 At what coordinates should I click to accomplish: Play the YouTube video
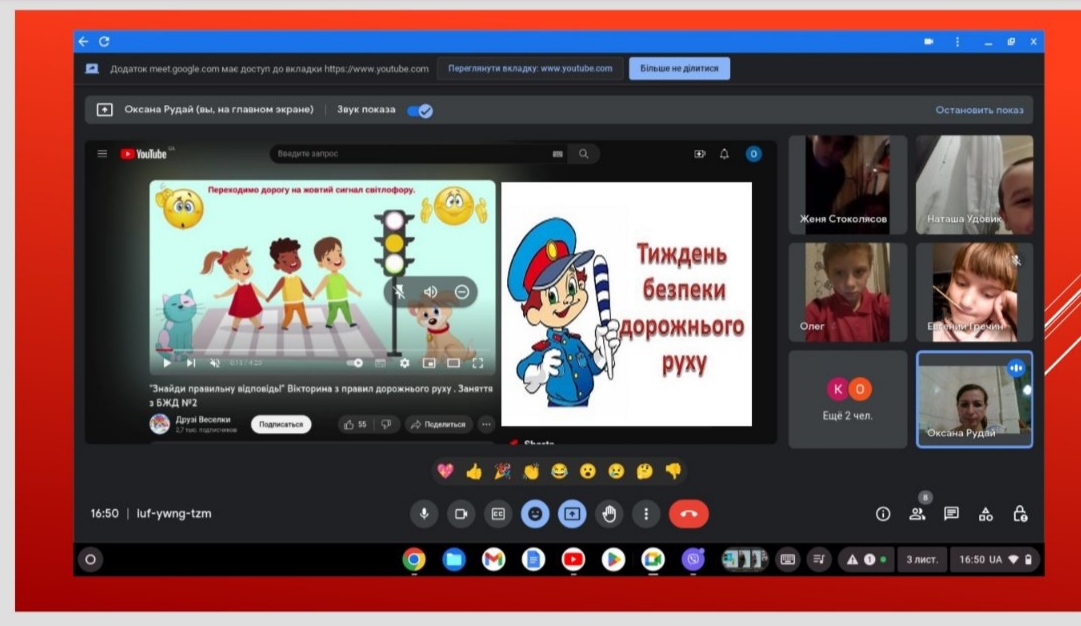pos(167,363)
